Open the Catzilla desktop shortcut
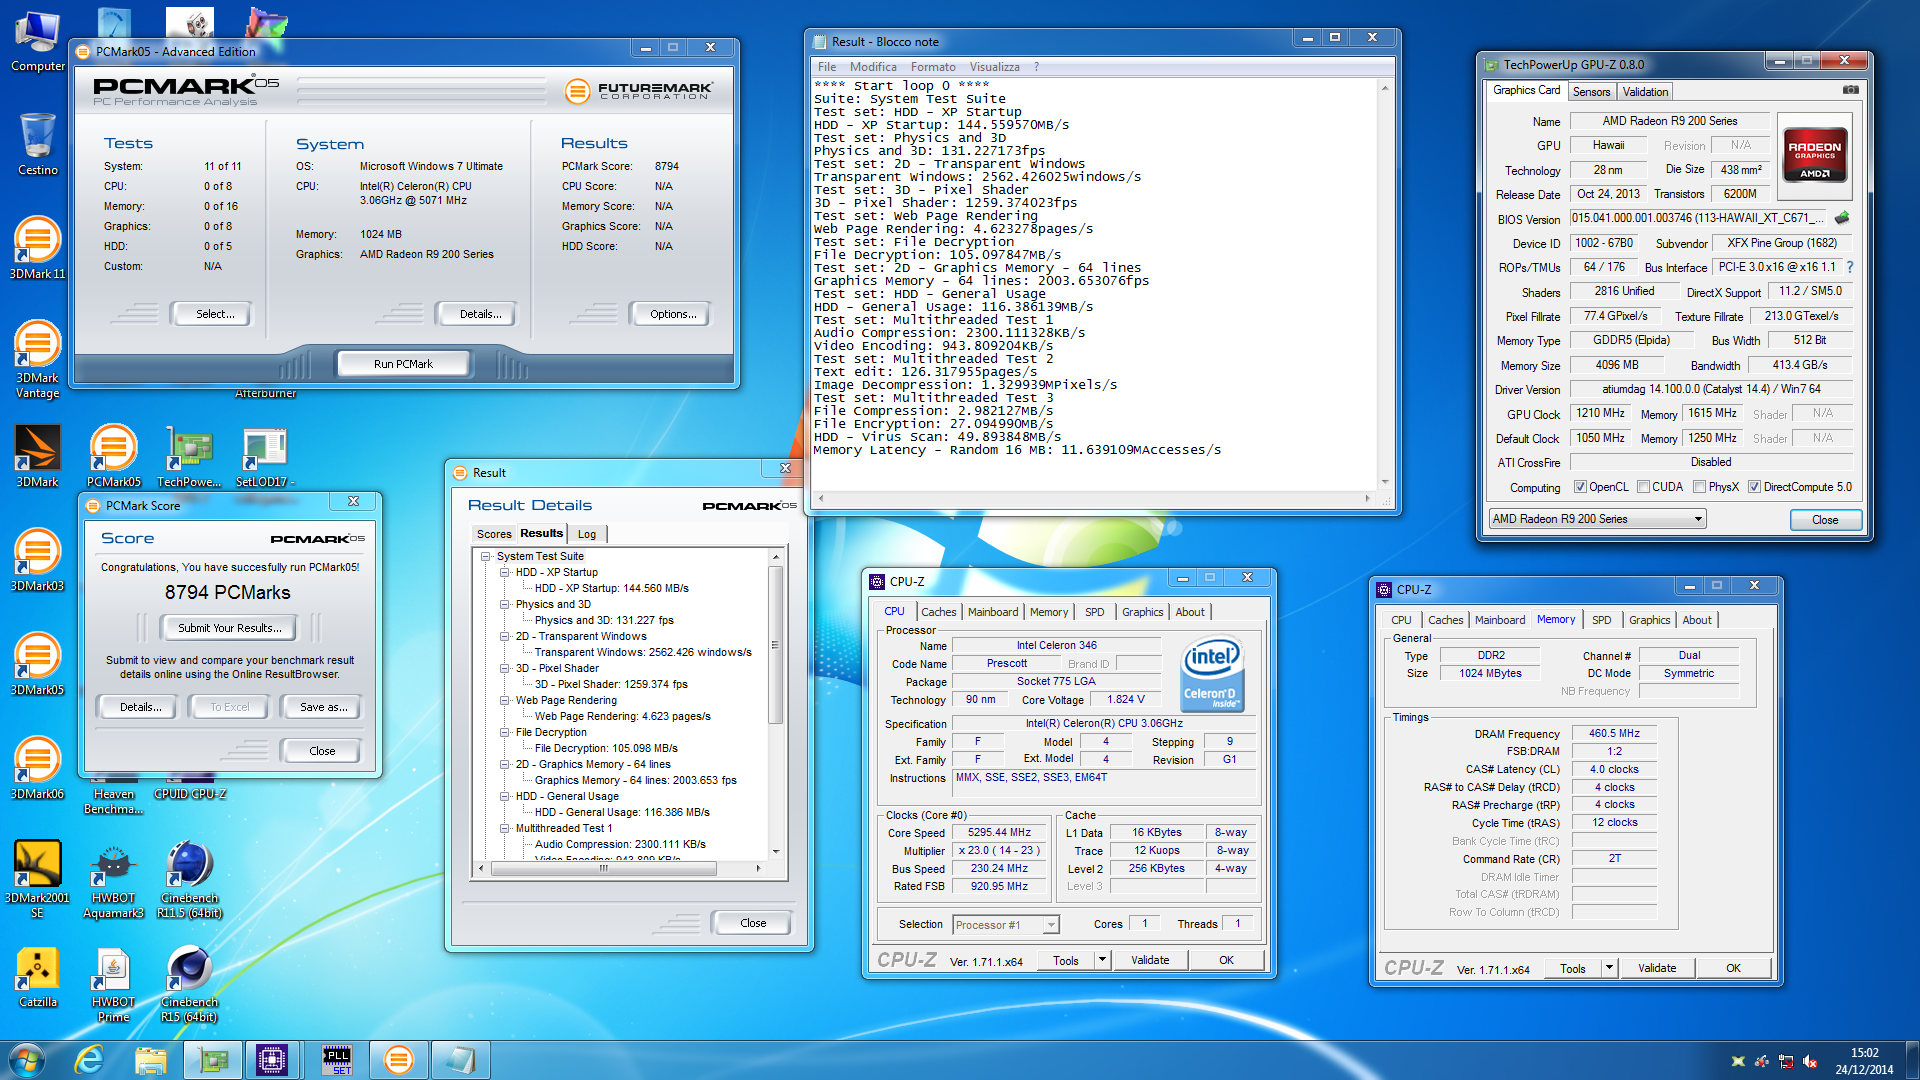Image resolution: width=1920 pixels, height=1080 pixels. pos(38,976)
